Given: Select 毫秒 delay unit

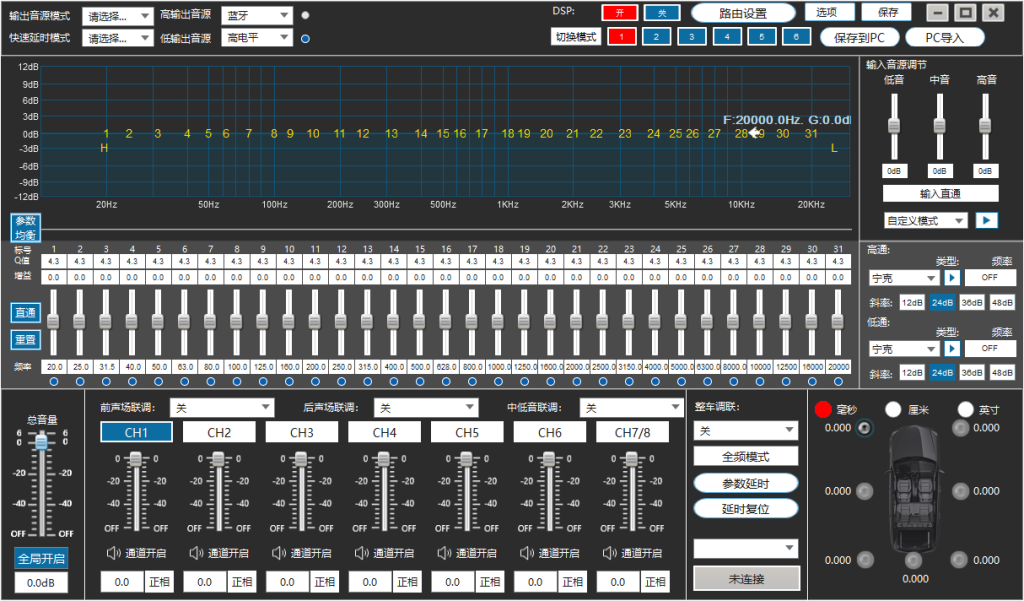Looking at the screenshot, I should [823, 410].
